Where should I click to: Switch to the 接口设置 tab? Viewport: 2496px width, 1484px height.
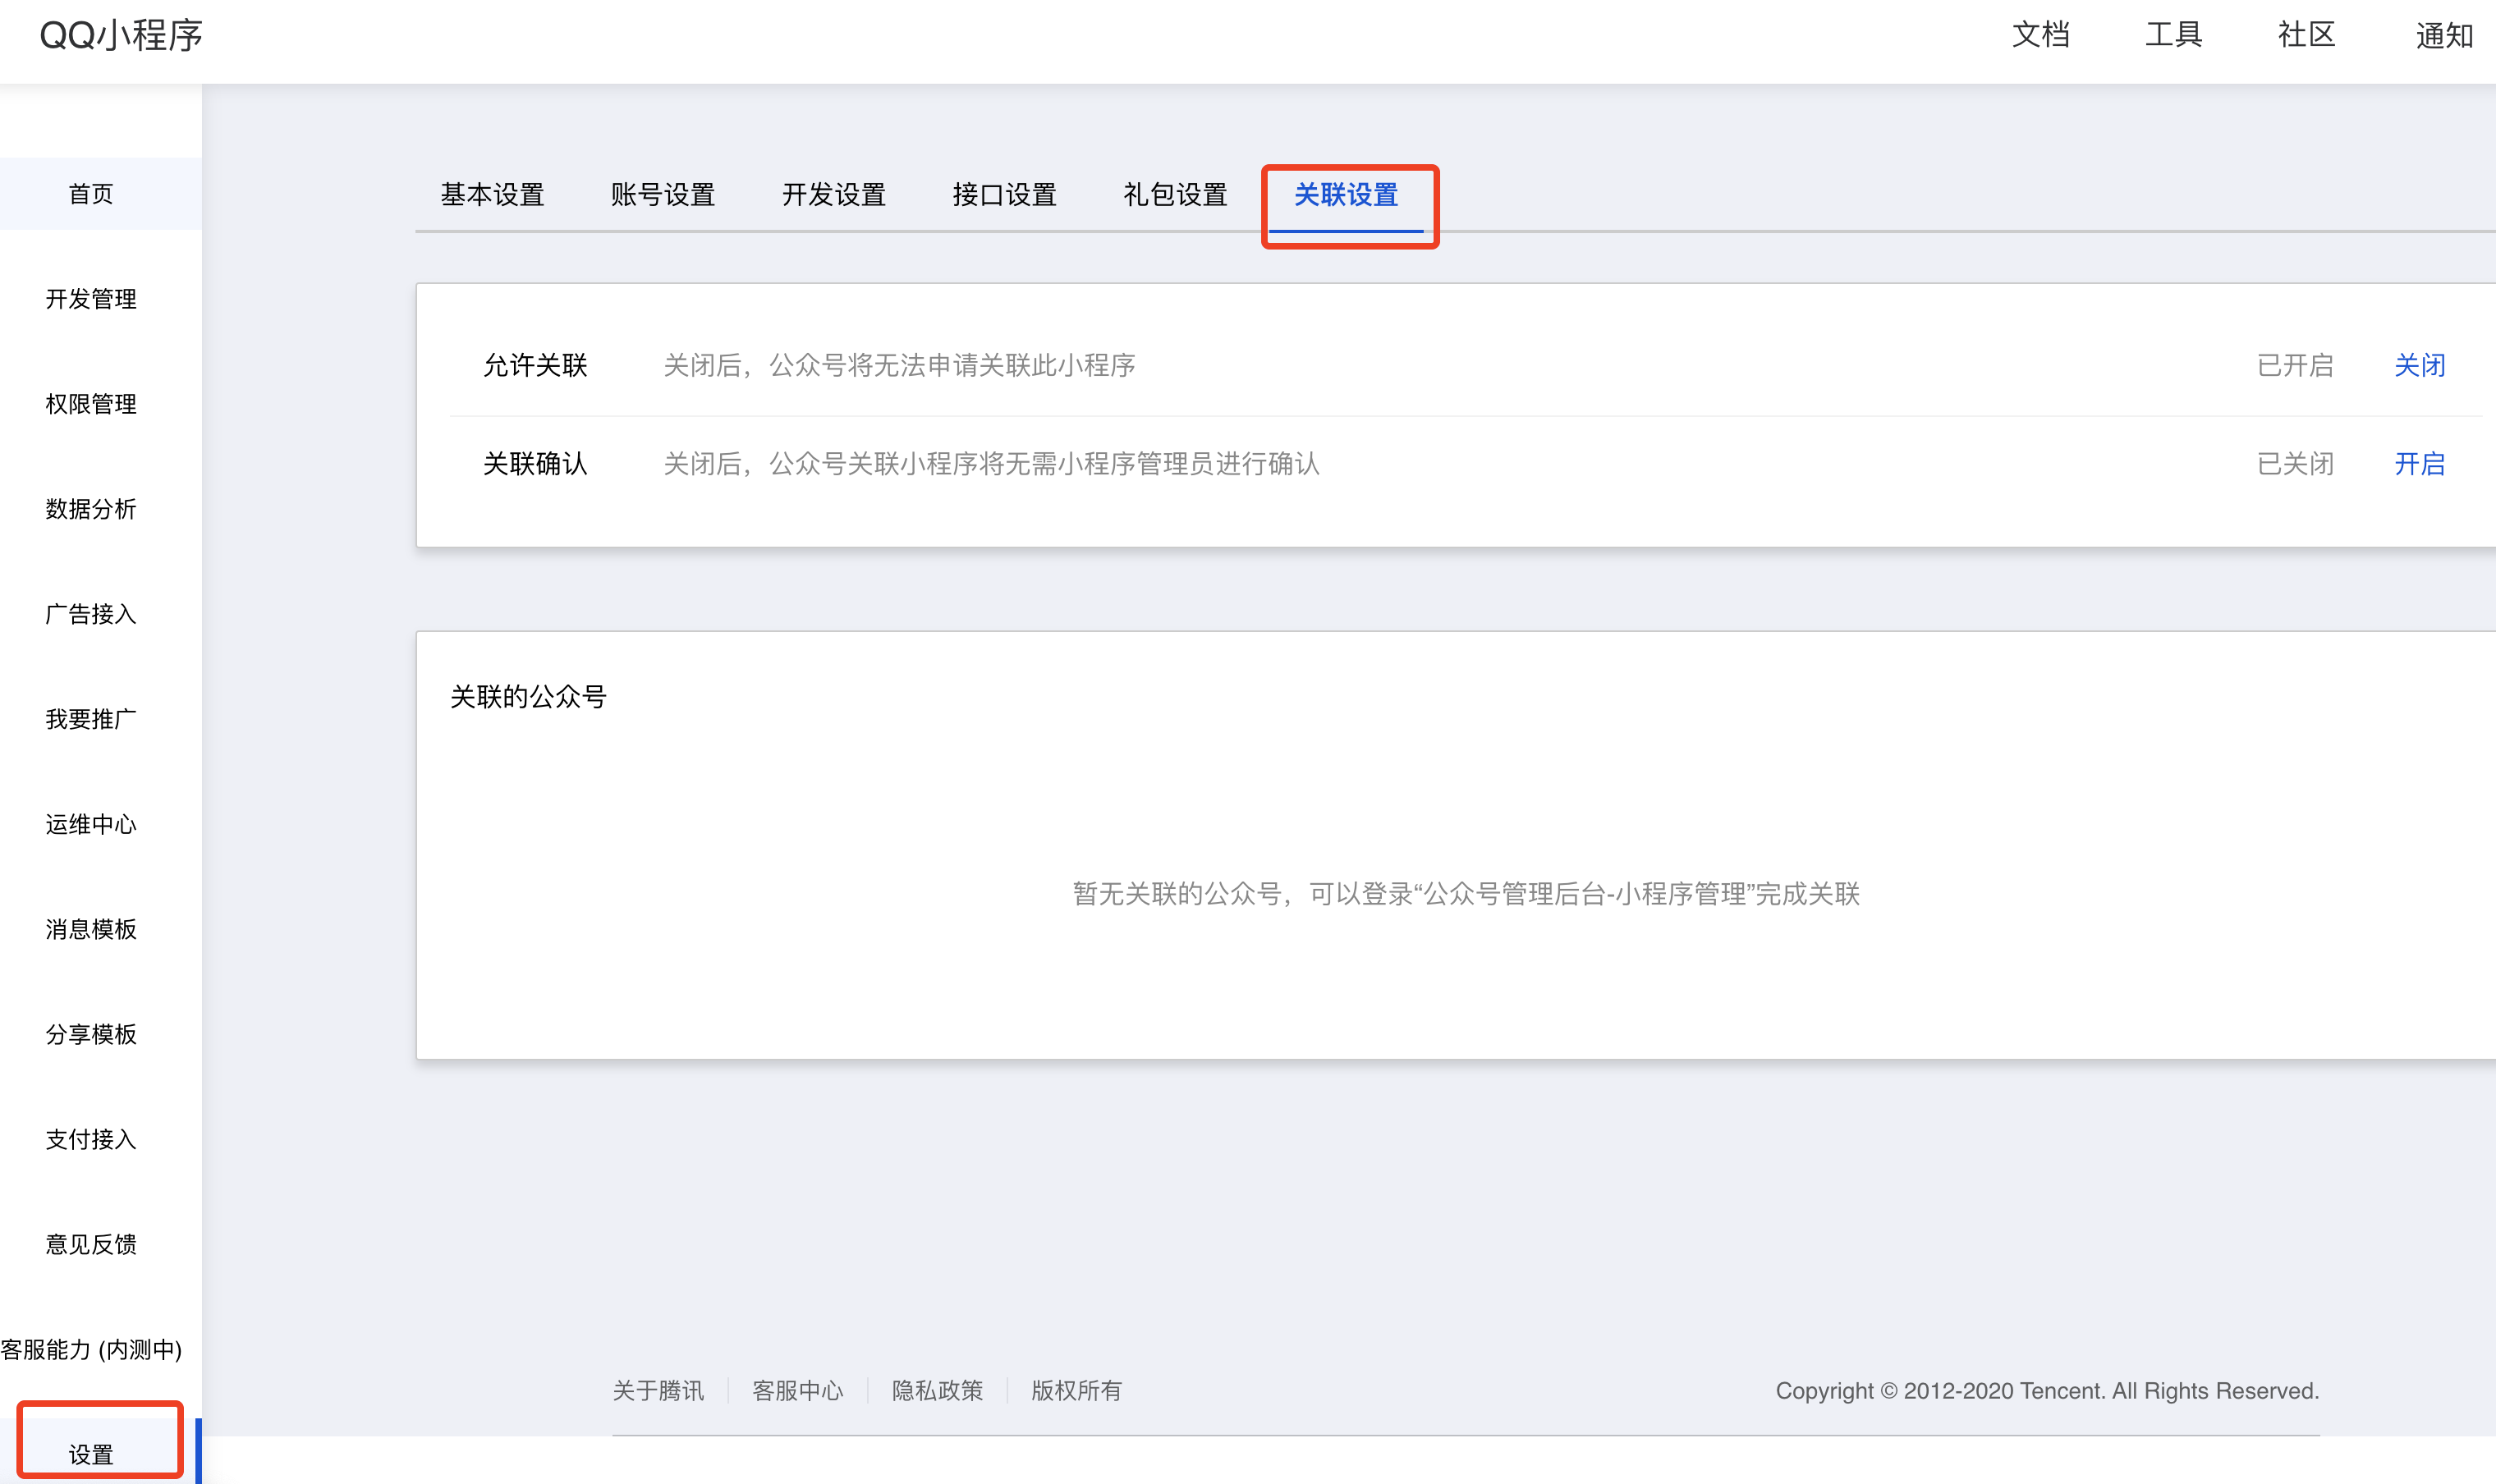coord(1005,195)
